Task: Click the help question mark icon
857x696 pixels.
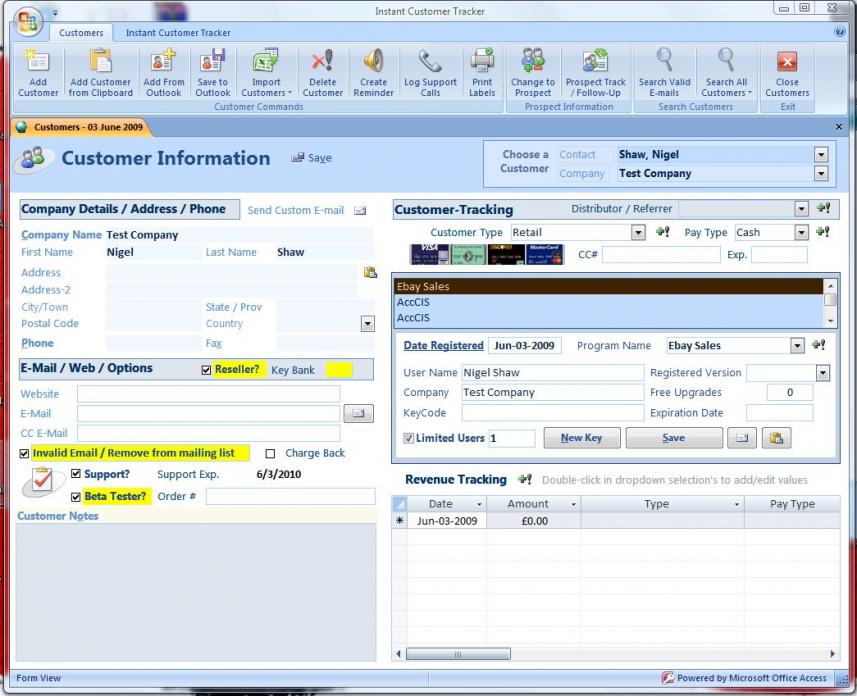Action: [840, 32]
